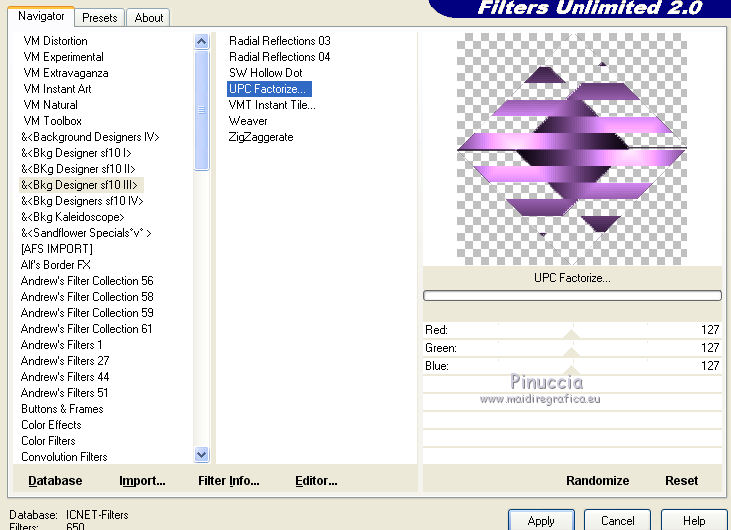
Task: Click the Database button
Action: [x=55, y=481]
